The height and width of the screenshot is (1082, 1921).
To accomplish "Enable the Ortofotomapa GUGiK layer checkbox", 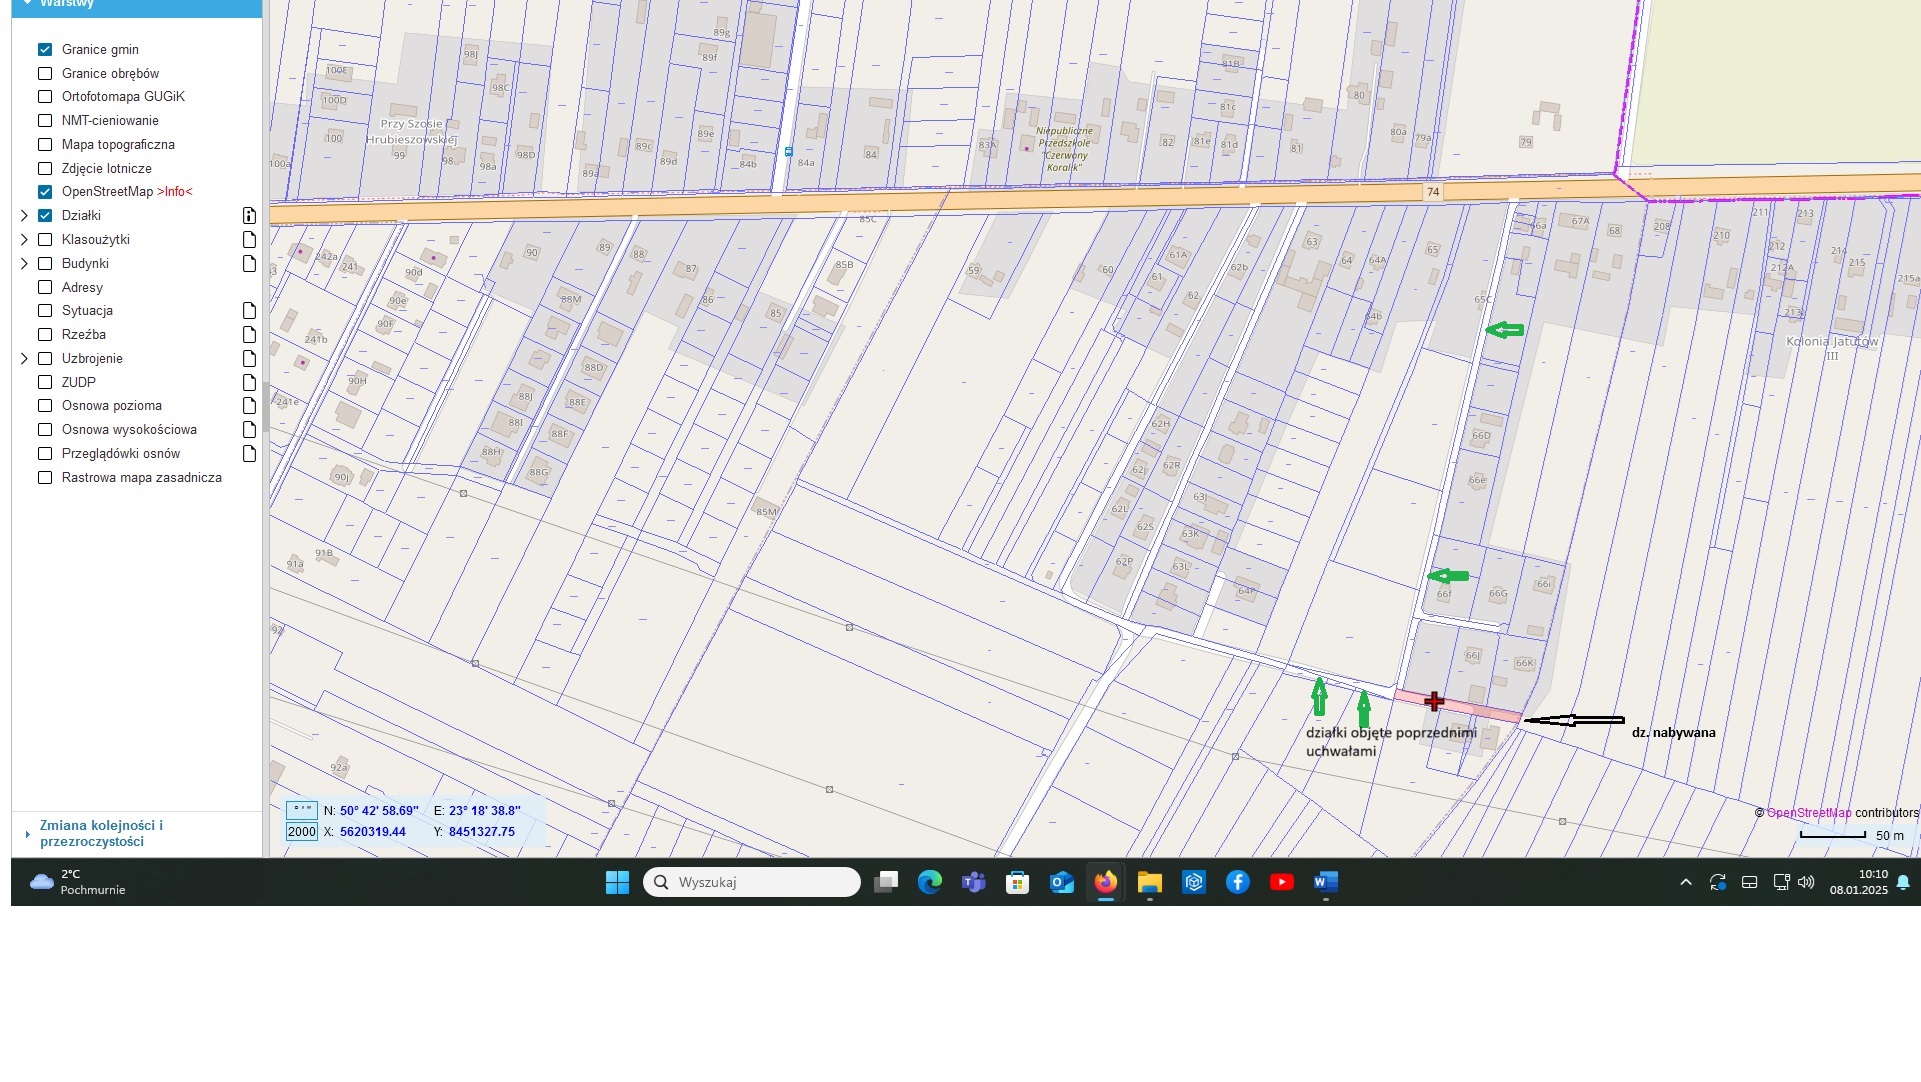I will (45, 97).
